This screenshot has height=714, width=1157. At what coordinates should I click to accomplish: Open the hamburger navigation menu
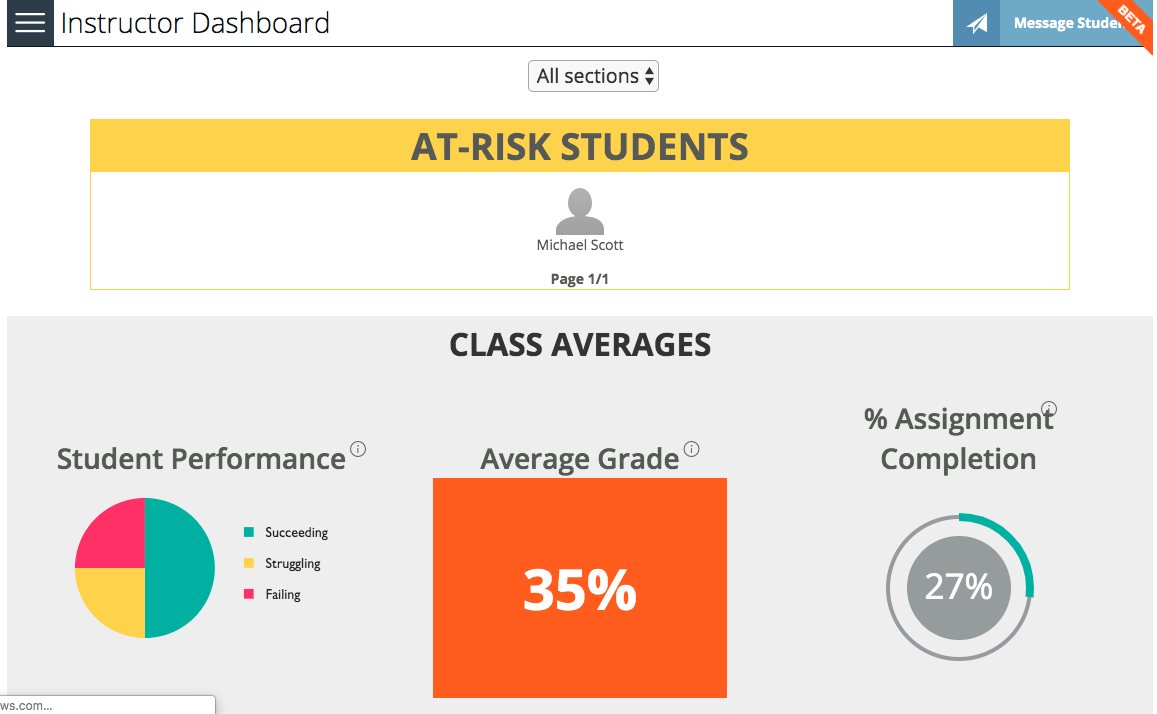tap(30, 23)
